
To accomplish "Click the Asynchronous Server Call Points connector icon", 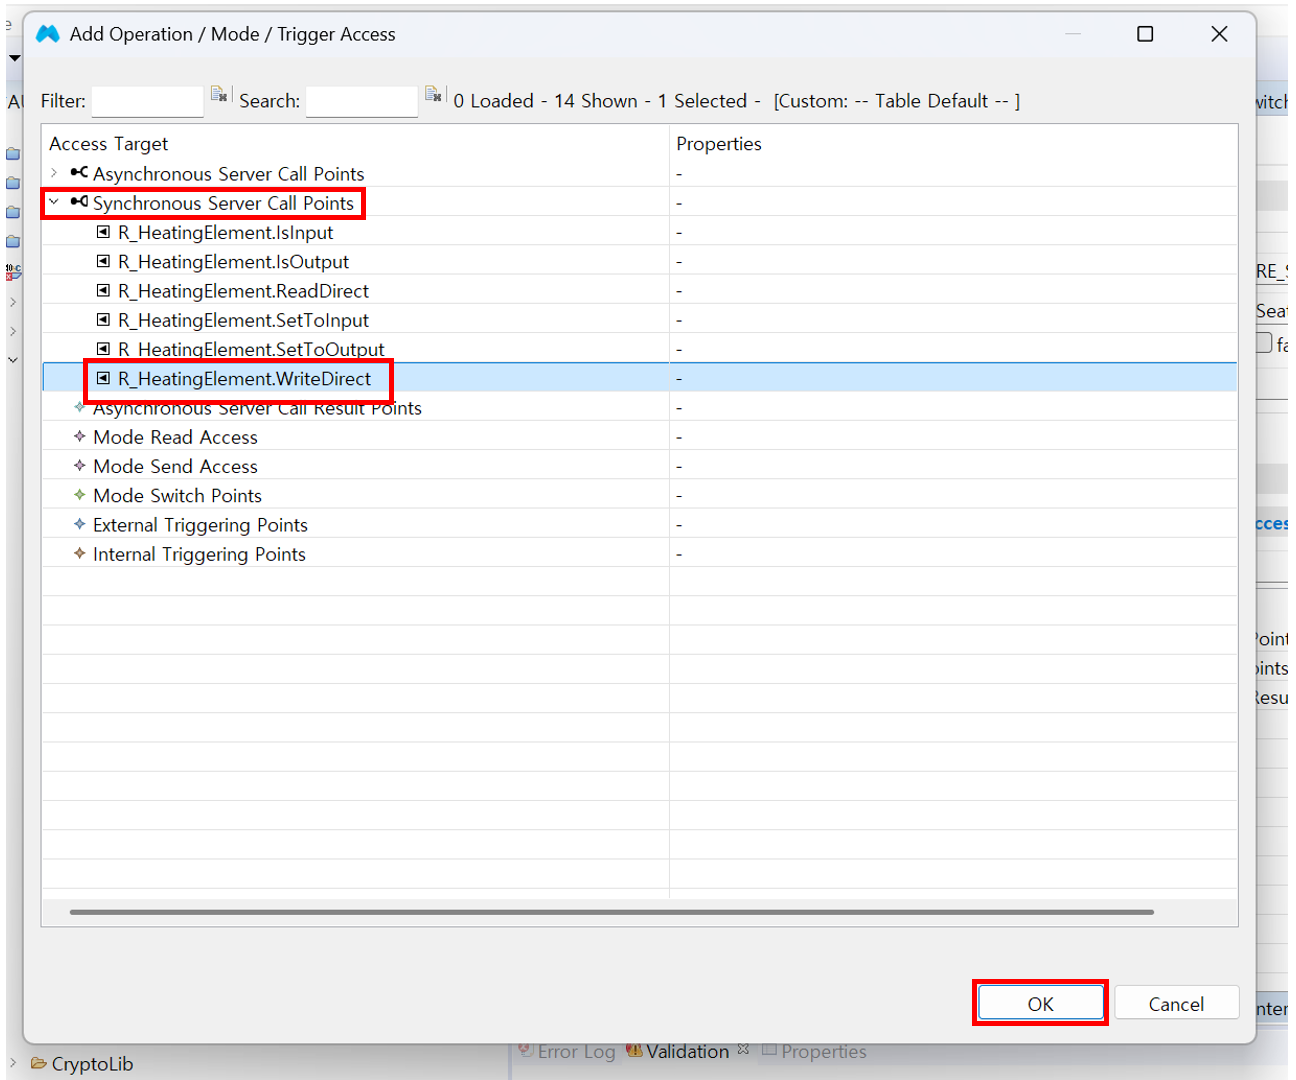I will point(79,173).
